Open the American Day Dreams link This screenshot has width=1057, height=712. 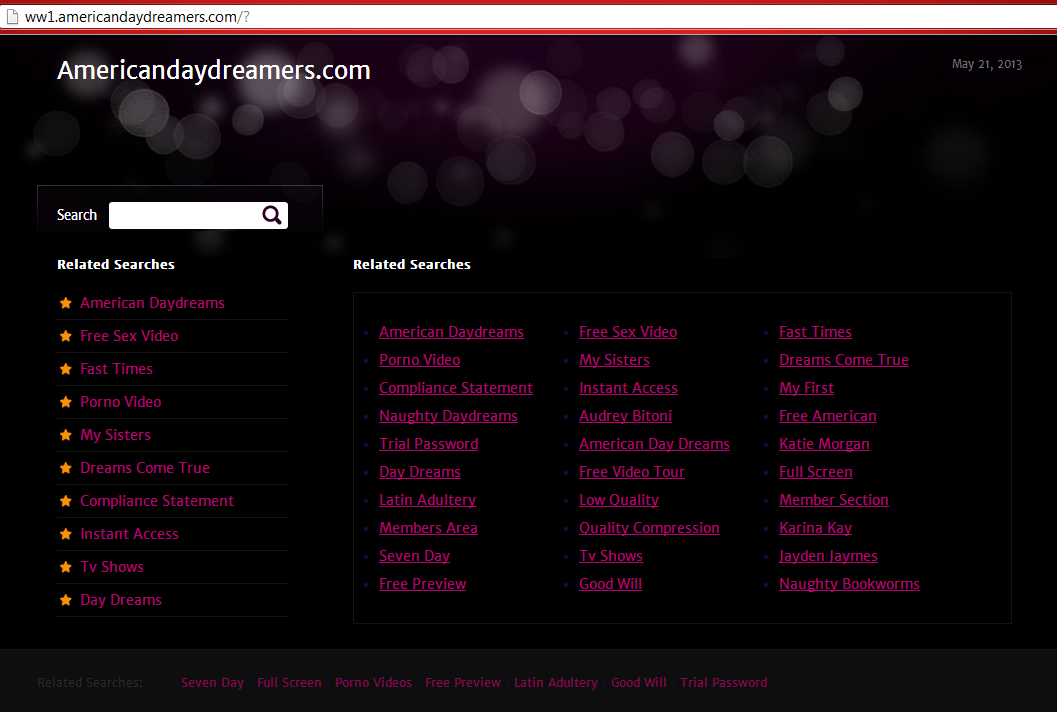655,444
